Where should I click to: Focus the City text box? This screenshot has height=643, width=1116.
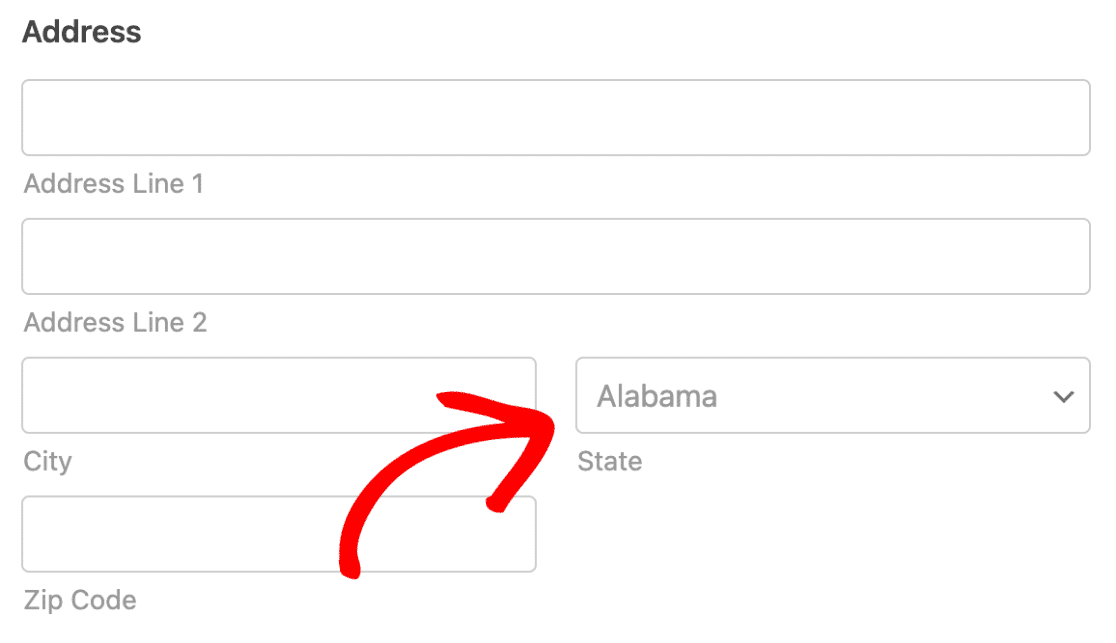[279, 395]
